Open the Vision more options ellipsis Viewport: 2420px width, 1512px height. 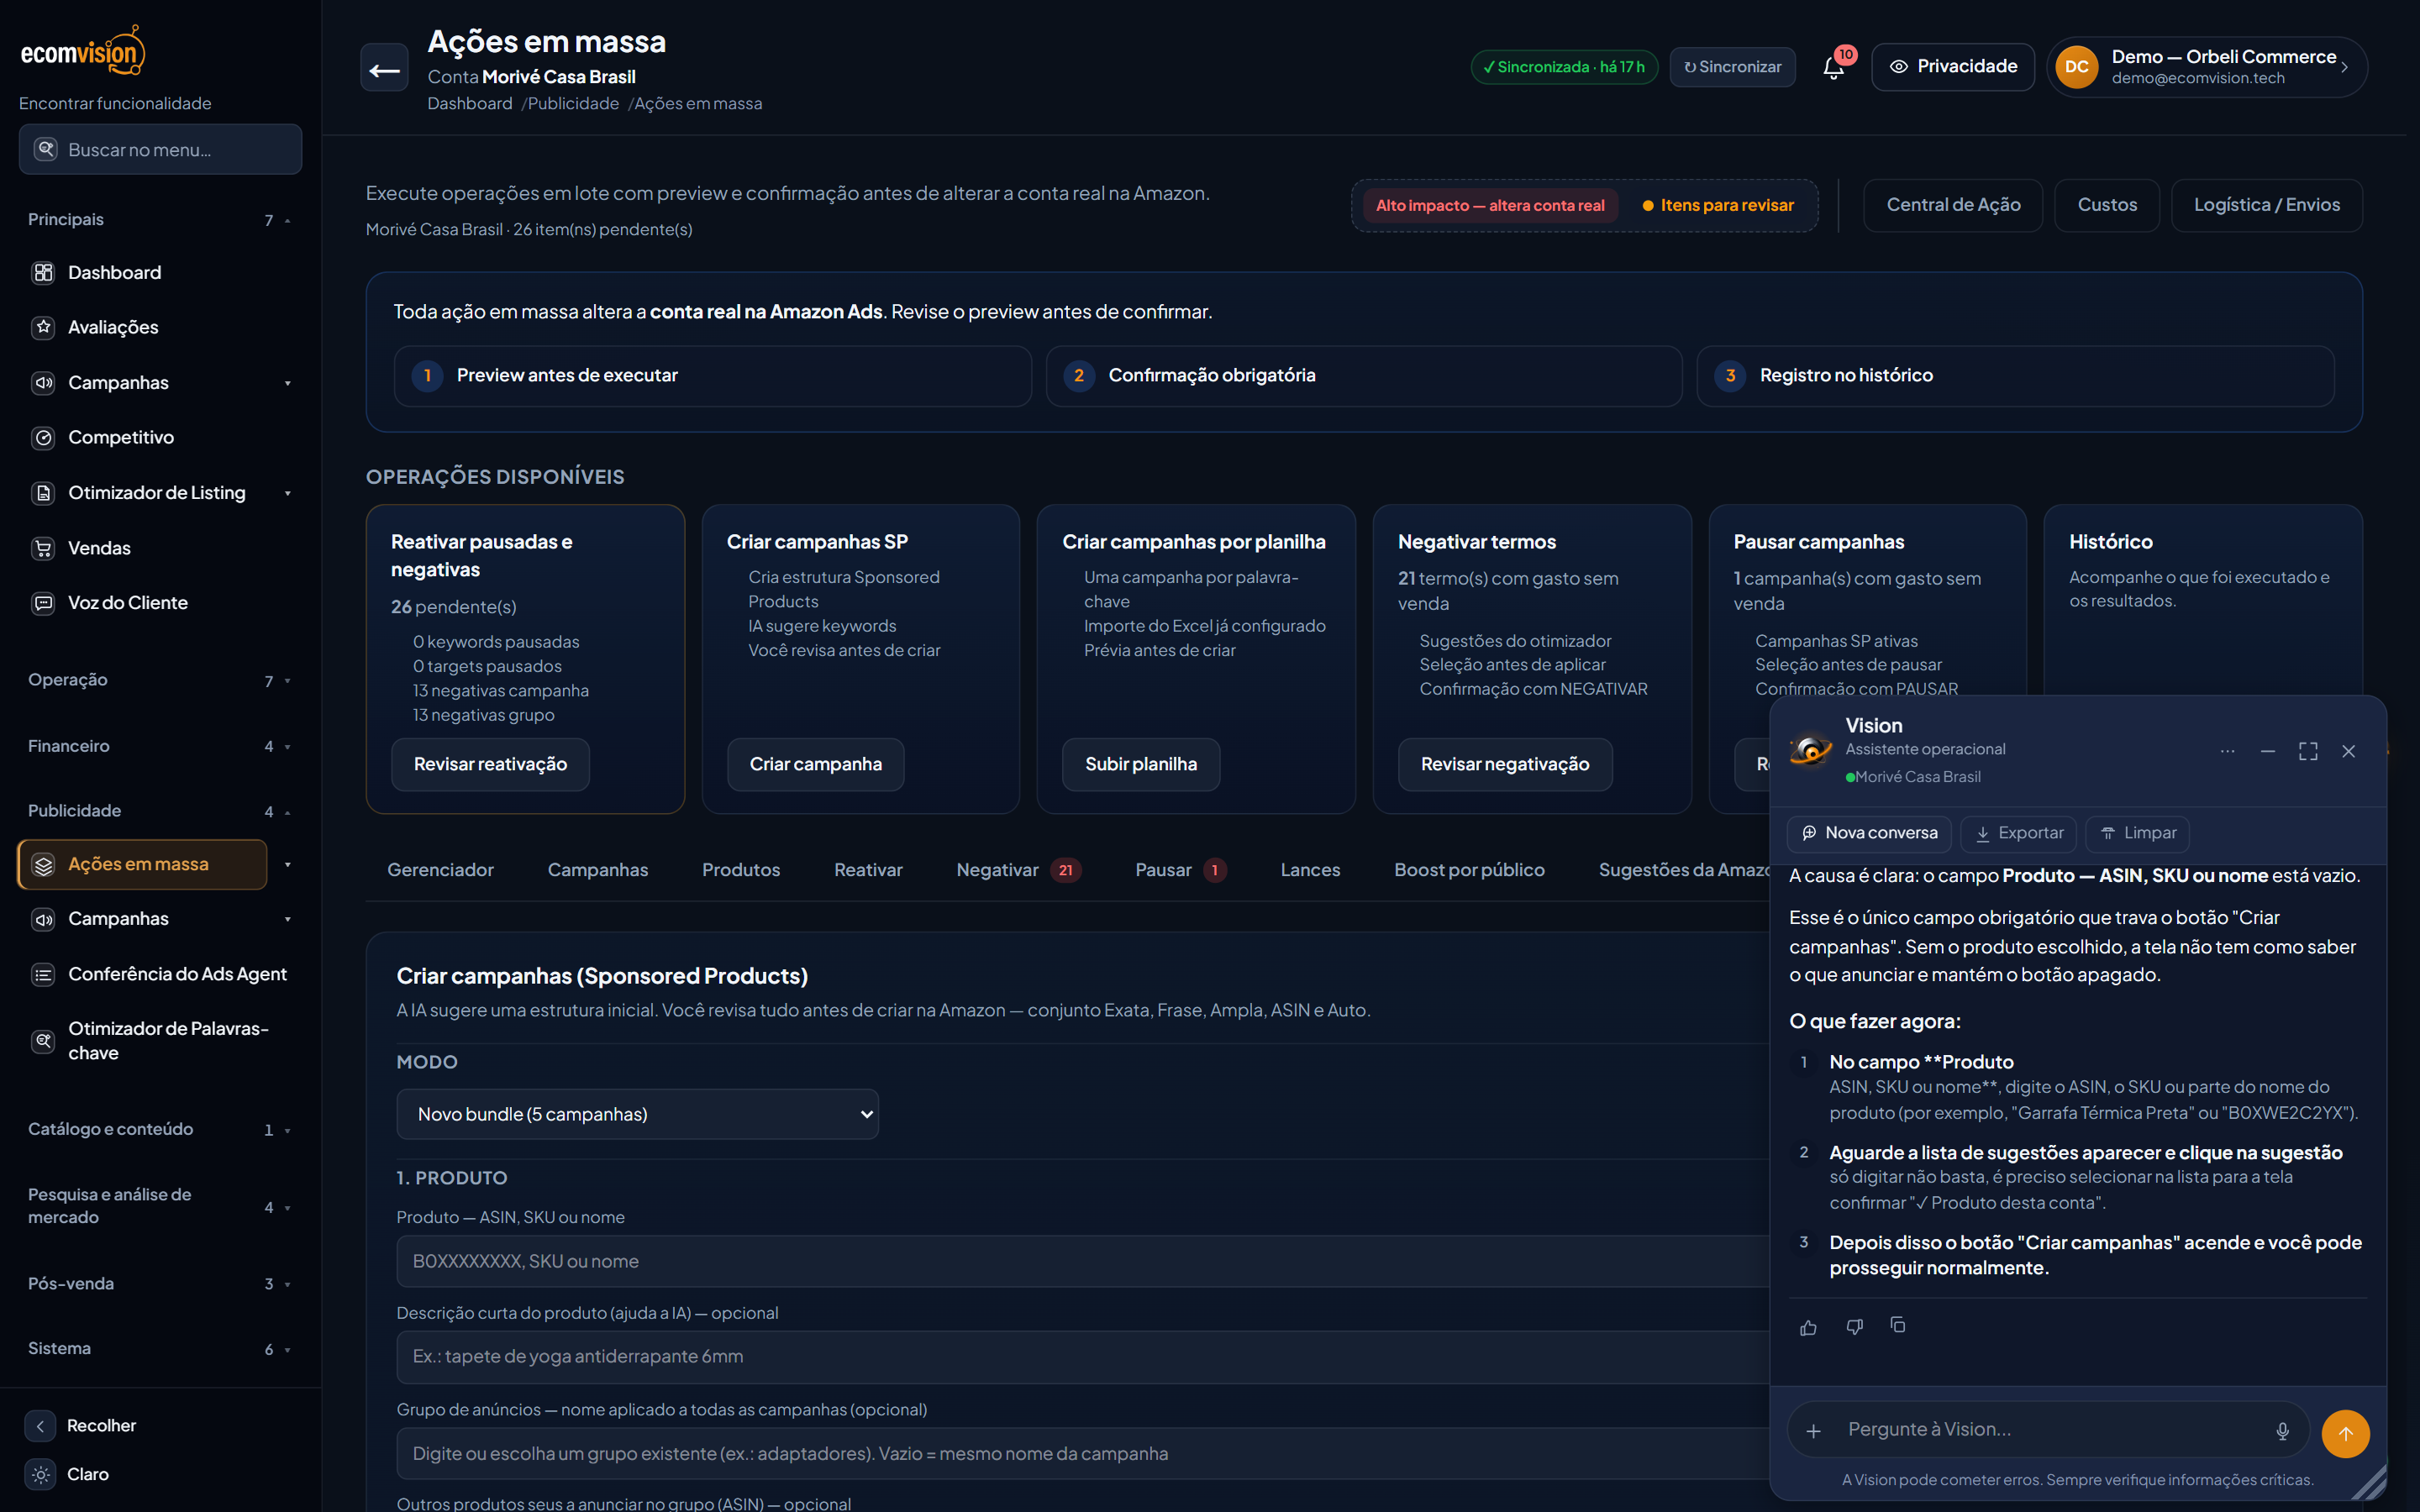pyautogui.click(x=2227, y=751)
